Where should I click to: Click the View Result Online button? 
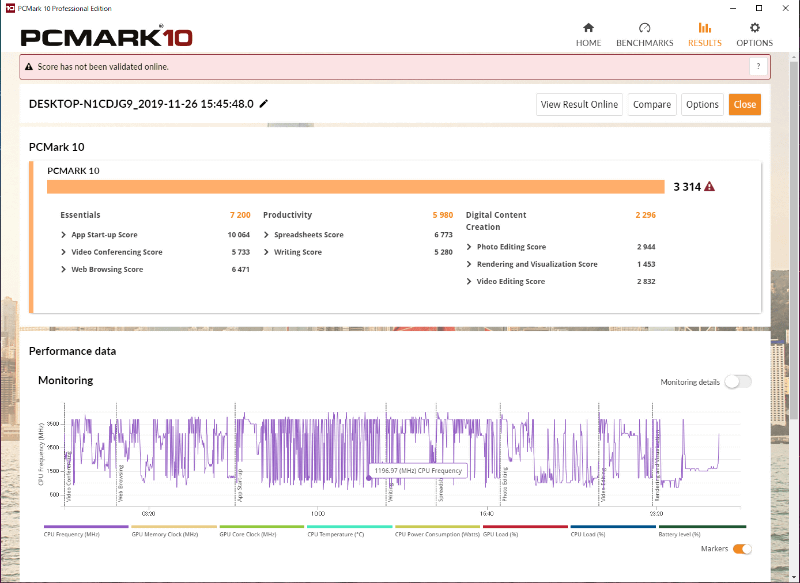(578, 104)
